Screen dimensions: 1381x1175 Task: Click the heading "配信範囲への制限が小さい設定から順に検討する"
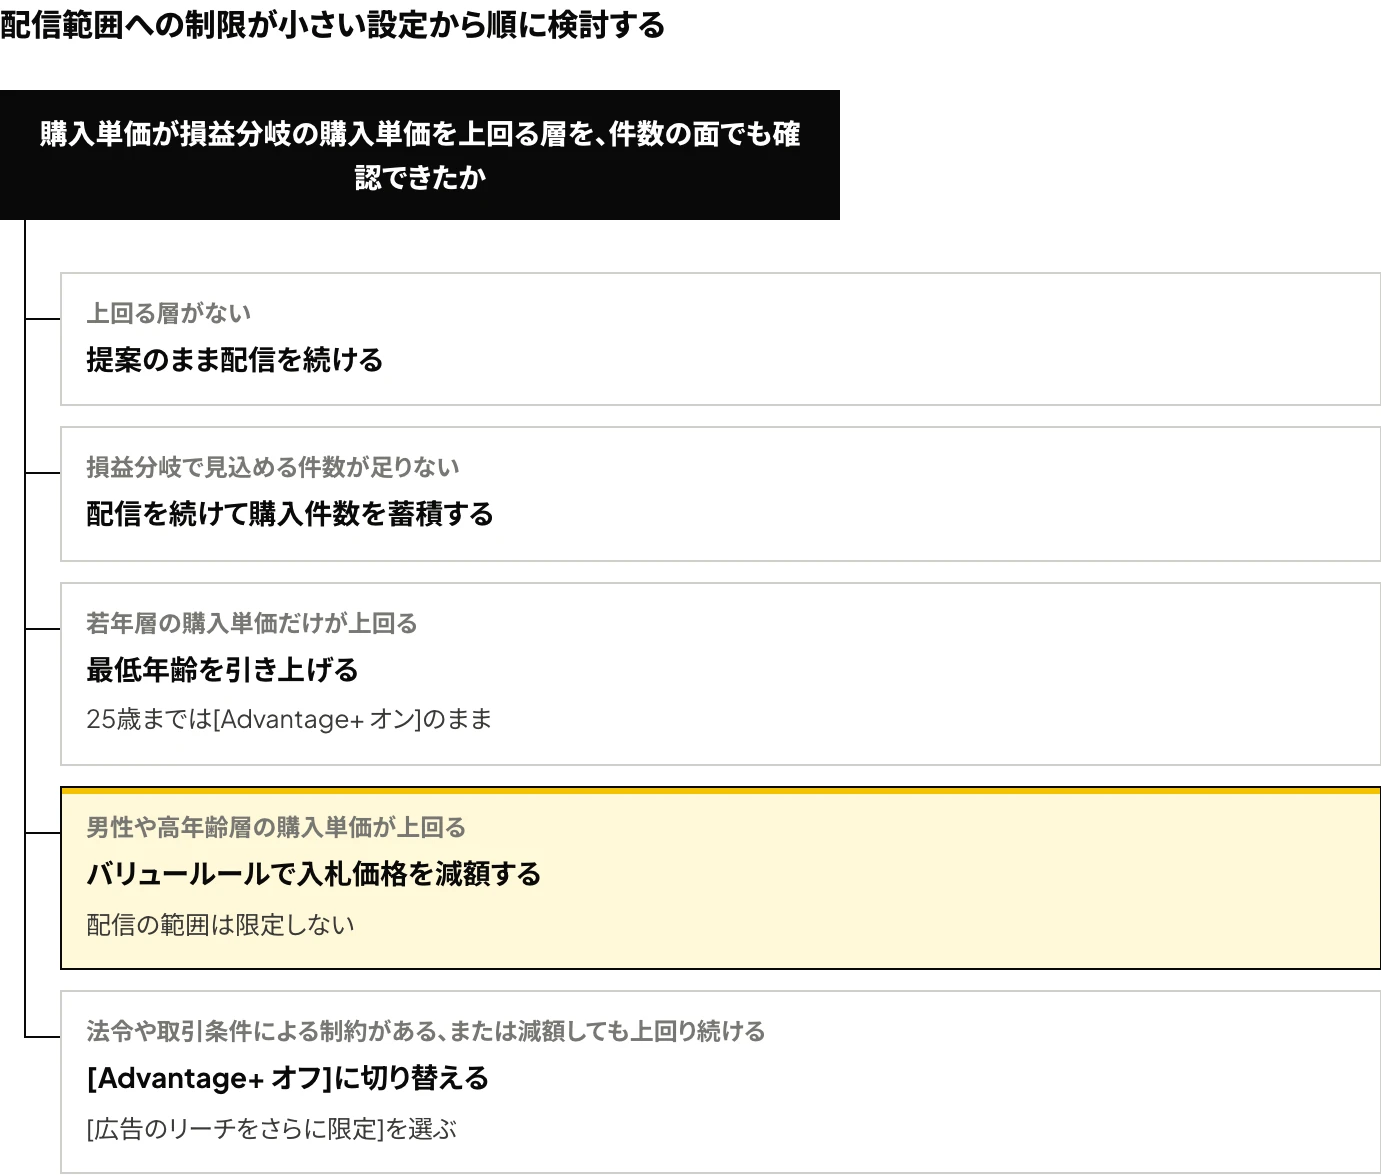click(332, 25)
